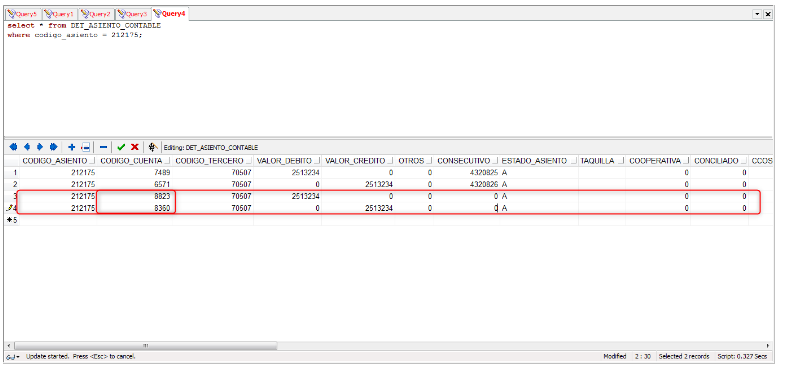Select cell 8360 in CODIGO_CUENTA

click(x=135, y=208)
